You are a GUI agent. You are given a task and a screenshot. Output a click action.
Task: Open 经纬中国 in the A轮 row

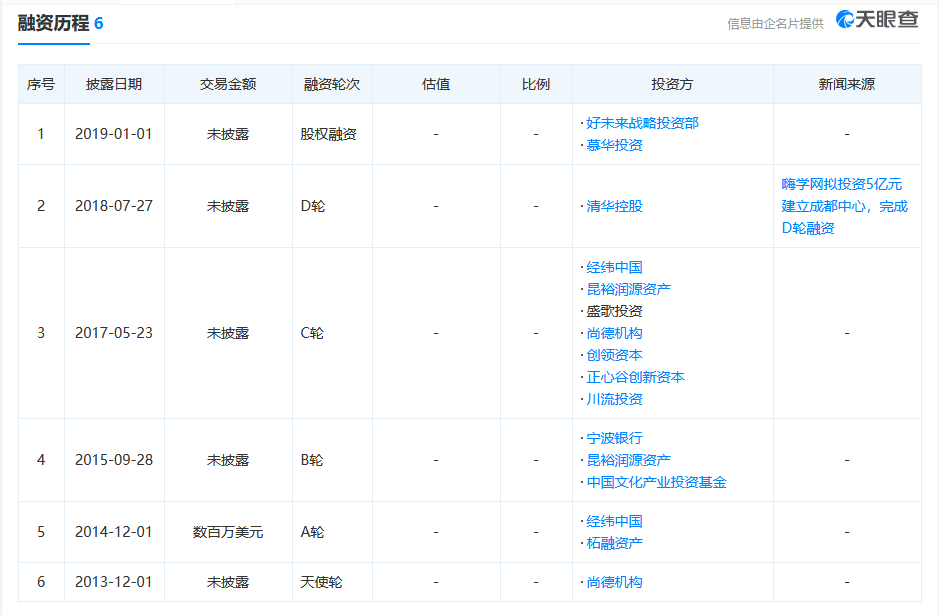[x=614, y=521]
